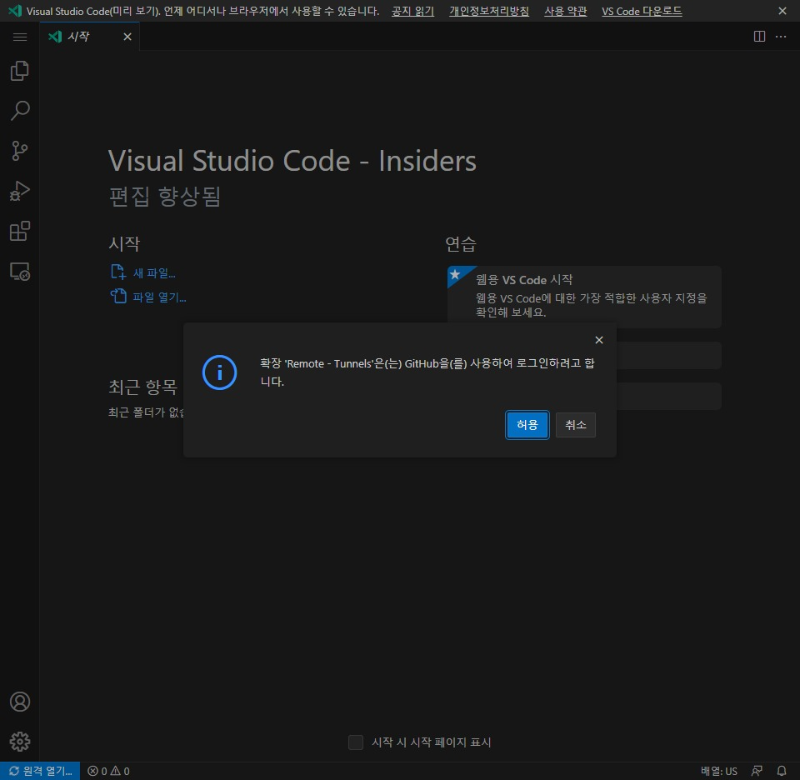Select the Search icon in activity bar
Screen dimensions: 800x780
coord(19,111)
